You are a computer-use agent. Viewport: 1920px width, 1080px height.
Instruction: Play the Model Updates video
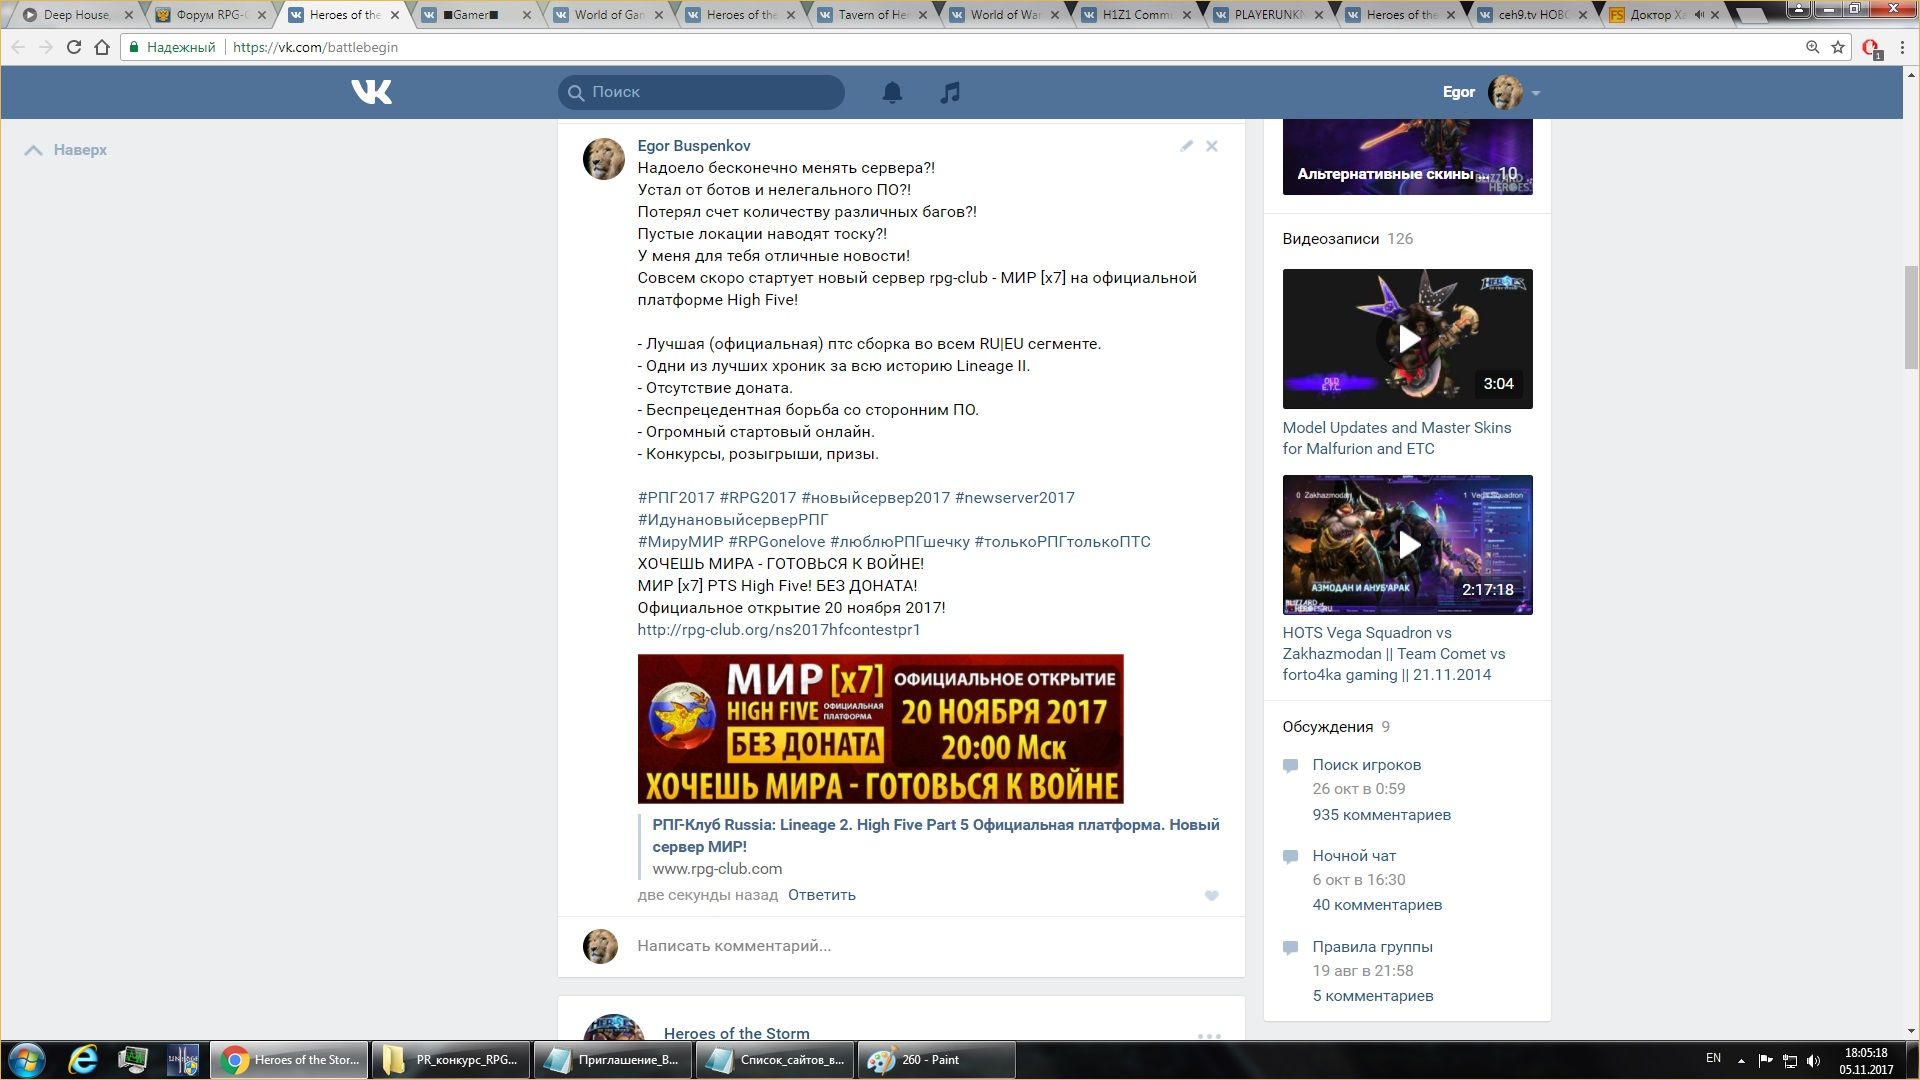pyautogui.click(x=1408, y=339)
